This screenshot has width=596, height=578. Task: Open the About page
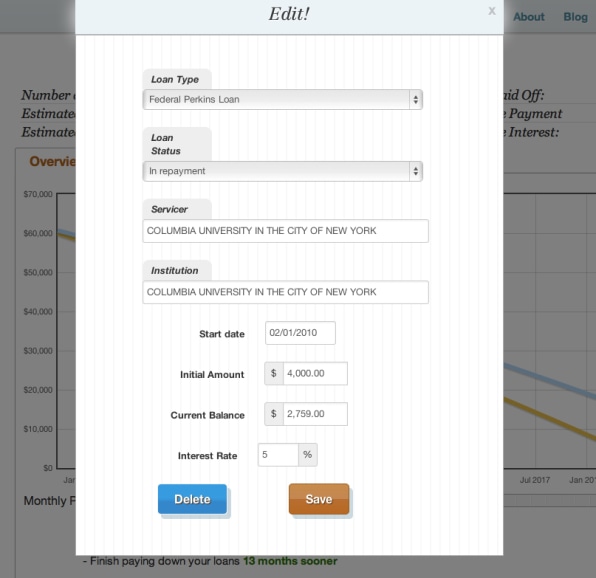529,17
